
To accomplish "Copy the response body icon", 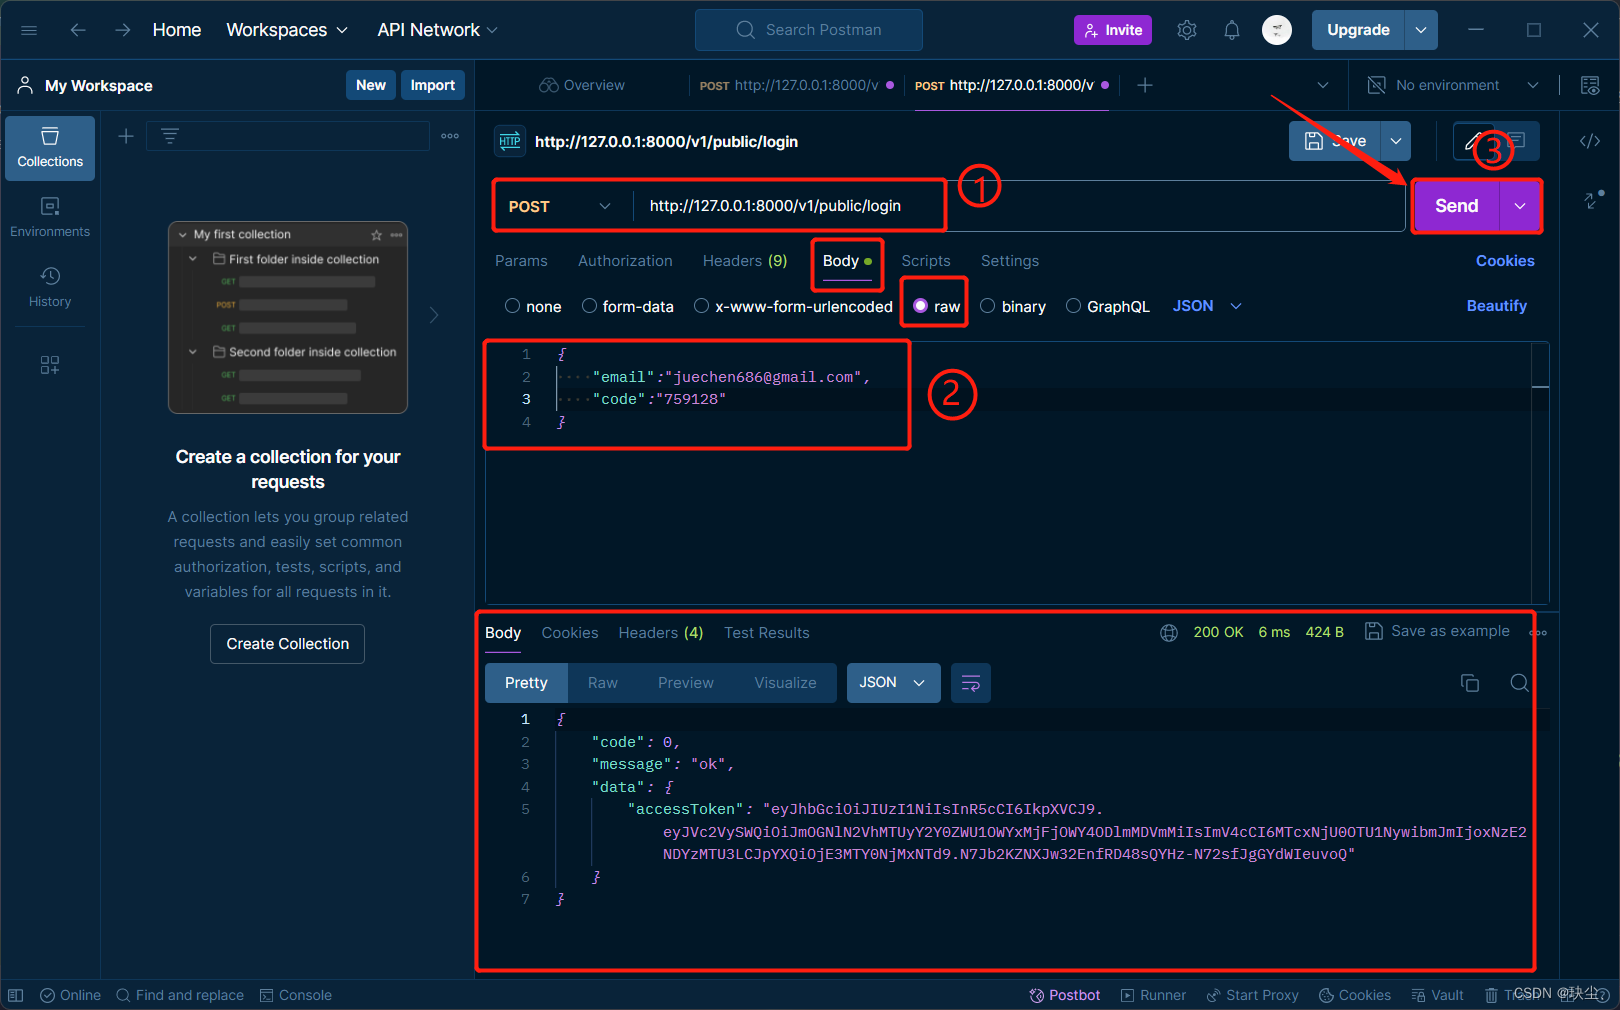I will coord(1470,683).
